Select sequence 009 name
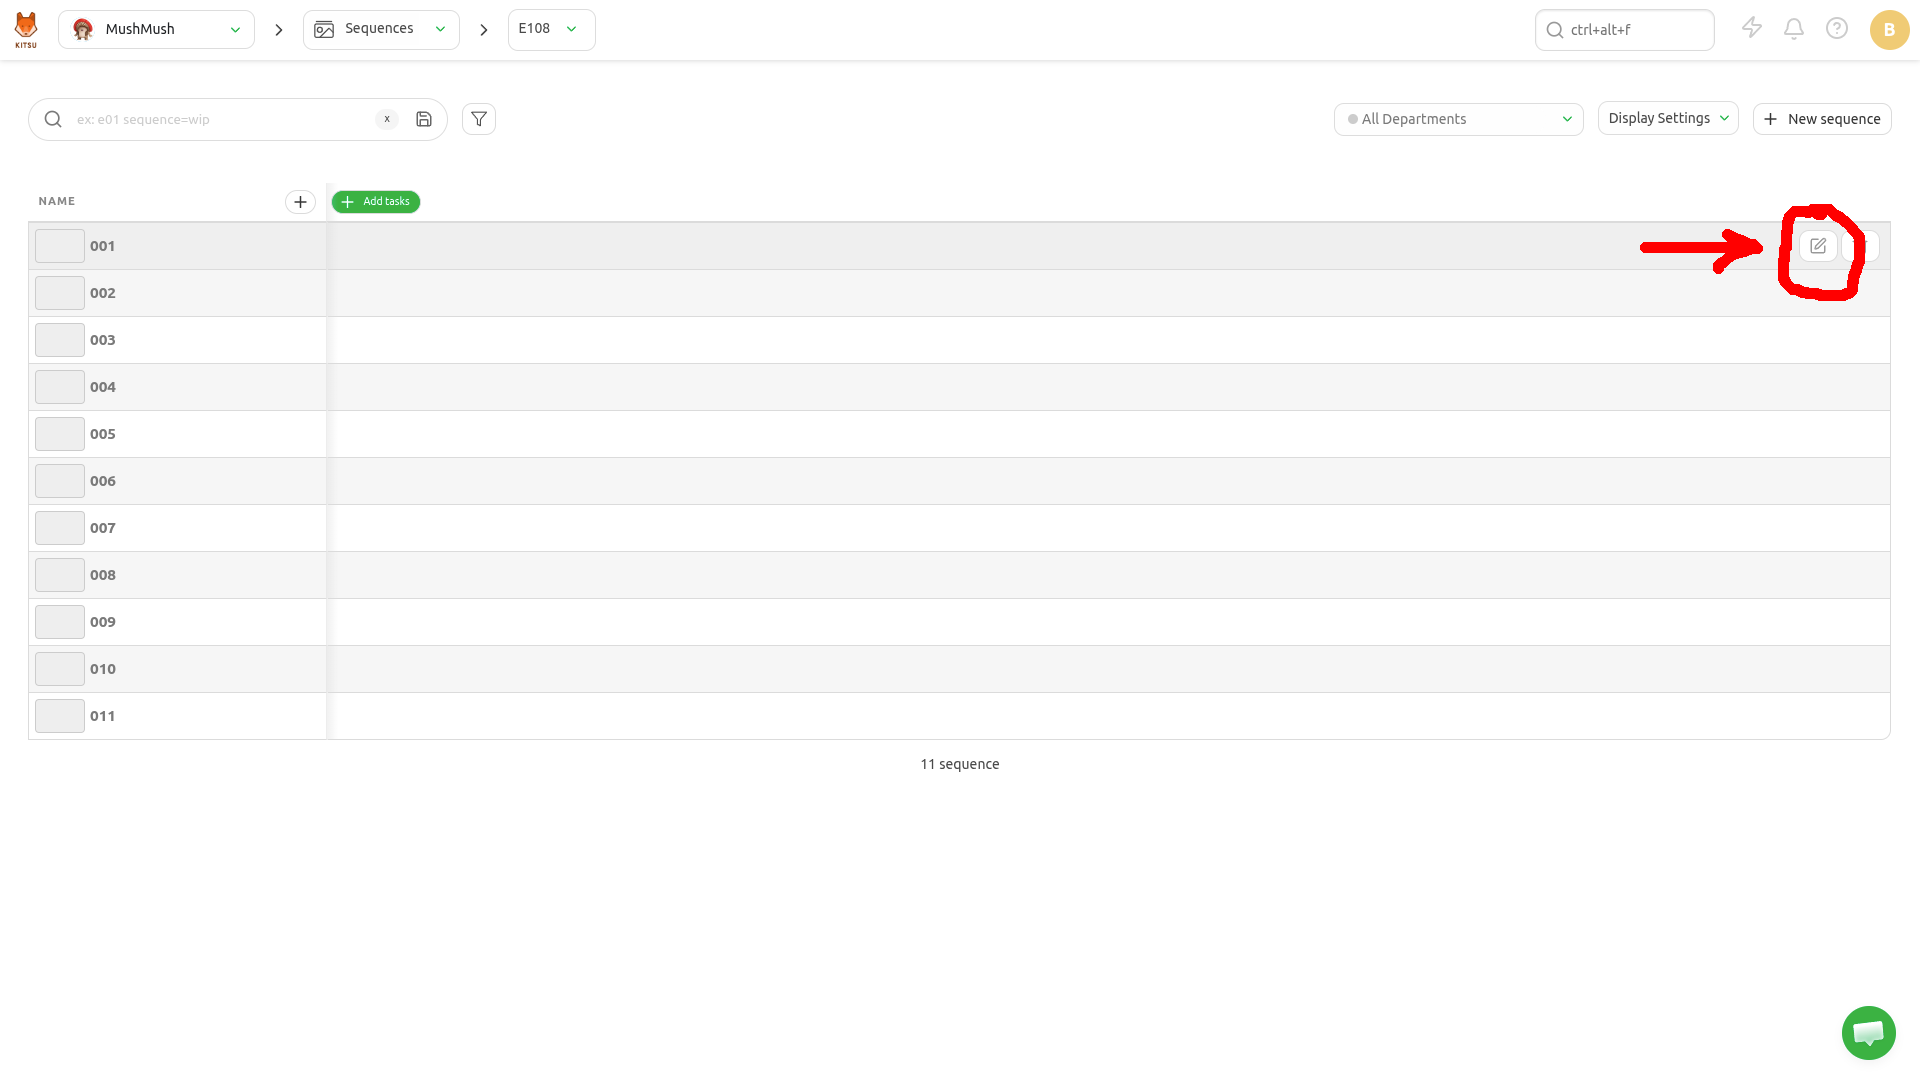The width and height of the screenshot is (1920, 1080). (x=102, y=622)
